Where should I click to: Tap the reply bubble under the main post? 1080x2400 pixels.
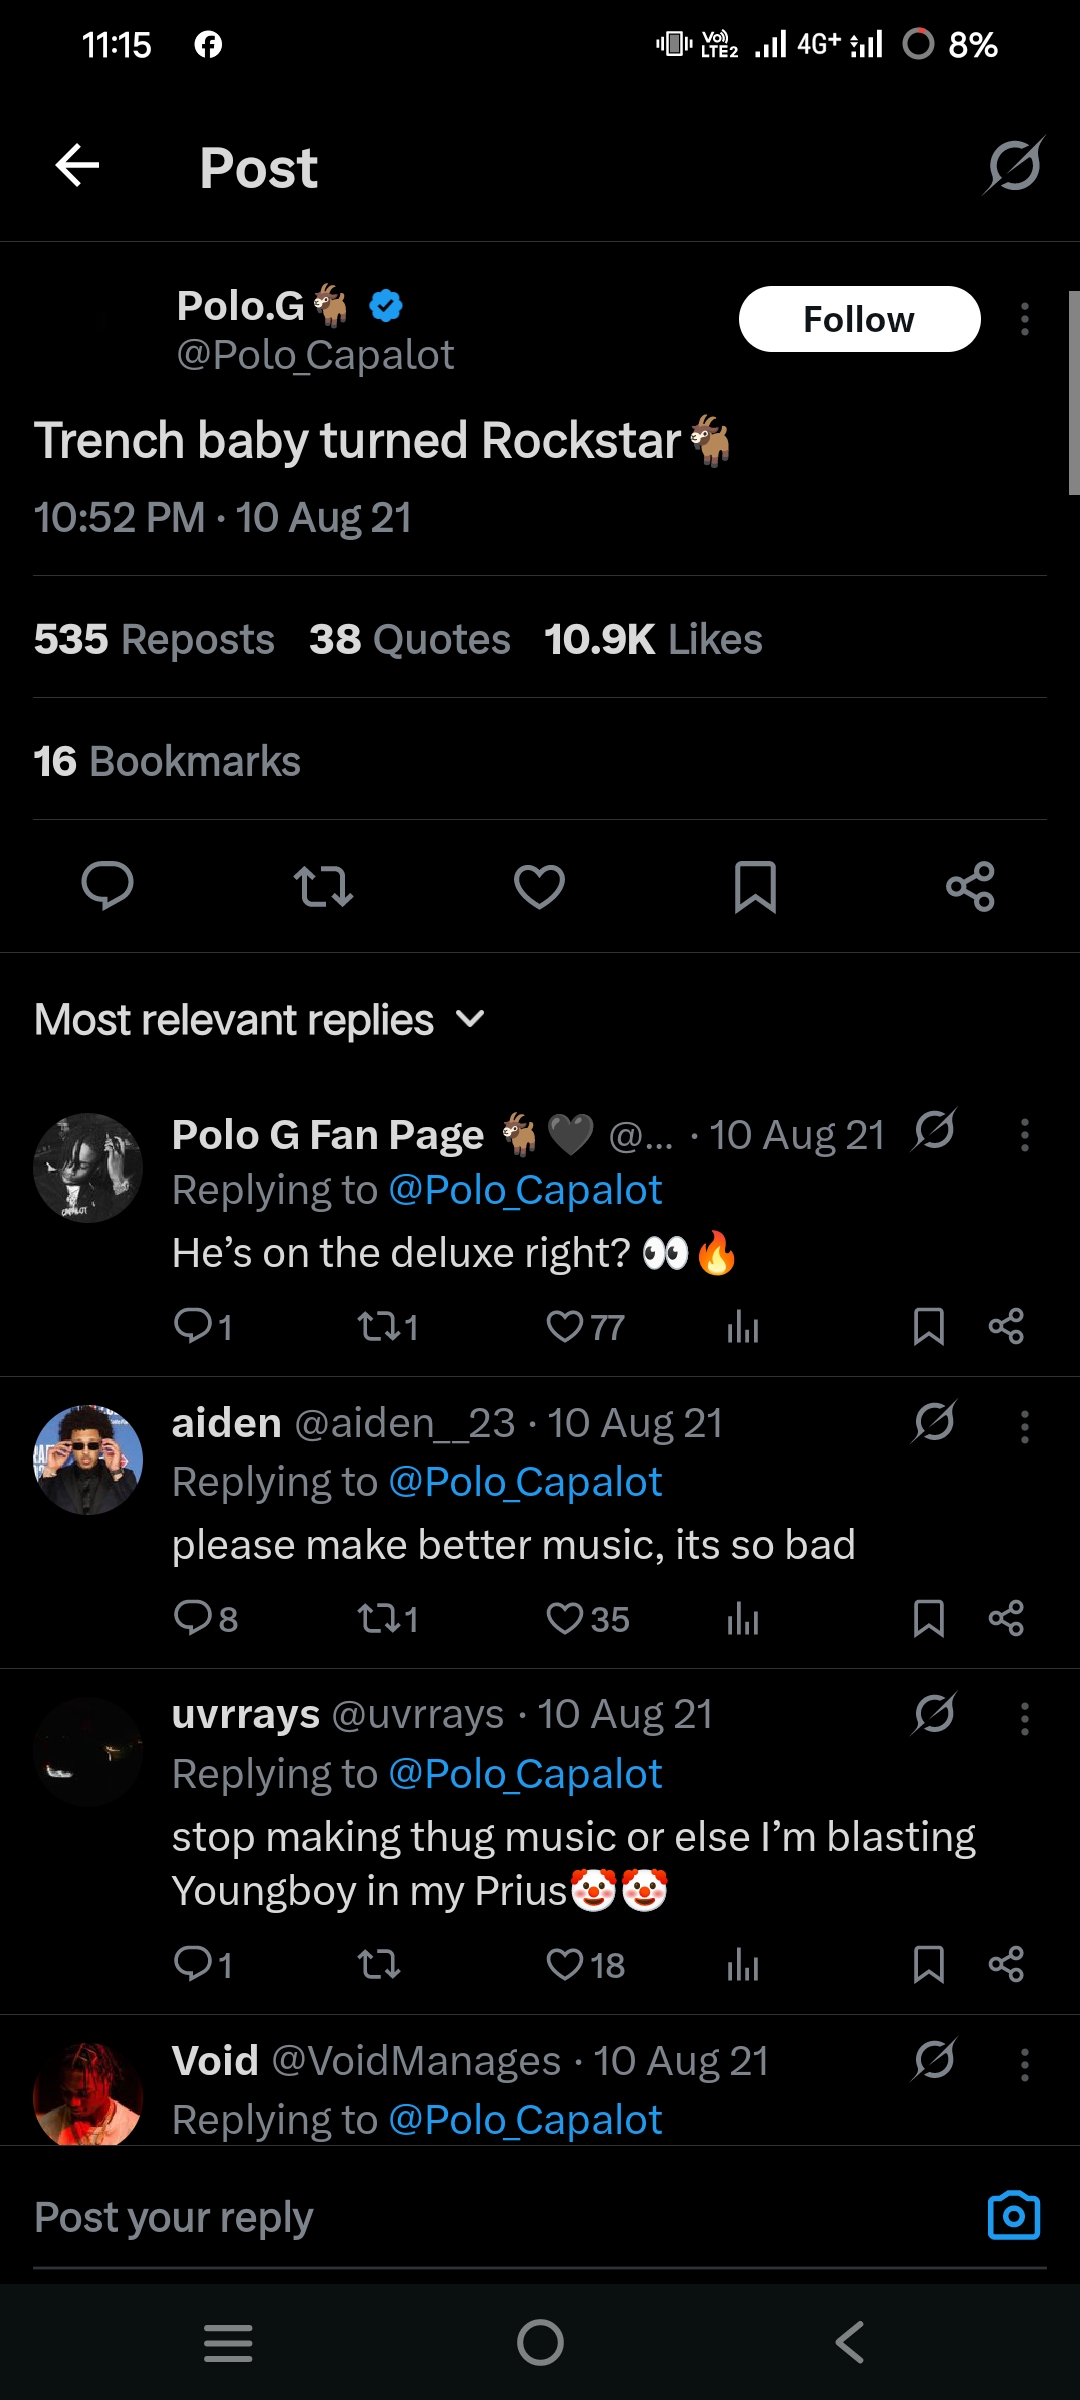(x=107, y=886)
